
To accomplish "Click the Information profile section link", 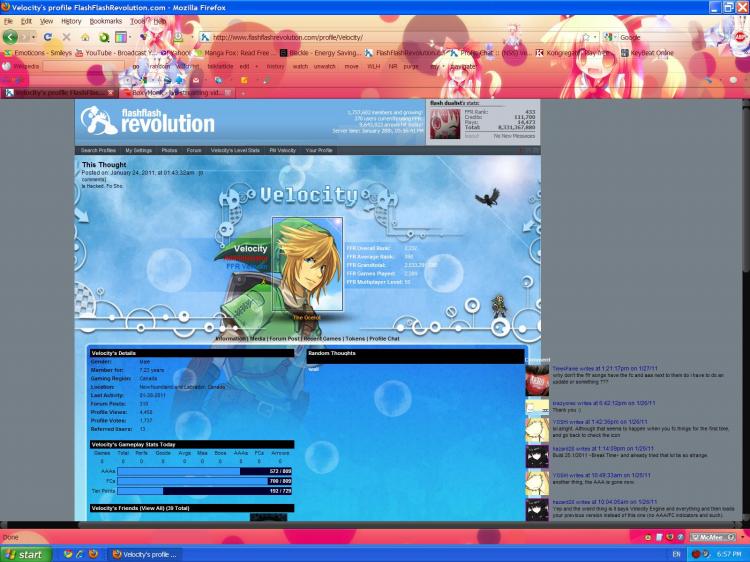I will (231, 339).
